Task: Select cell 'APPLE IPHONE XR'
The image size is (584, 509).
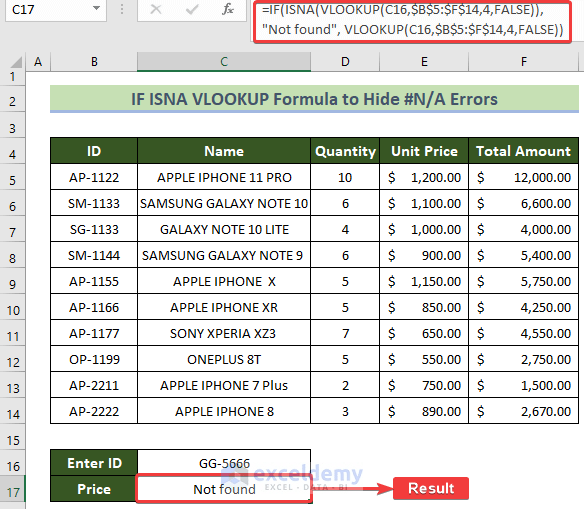Action: (x=224, y=308)
